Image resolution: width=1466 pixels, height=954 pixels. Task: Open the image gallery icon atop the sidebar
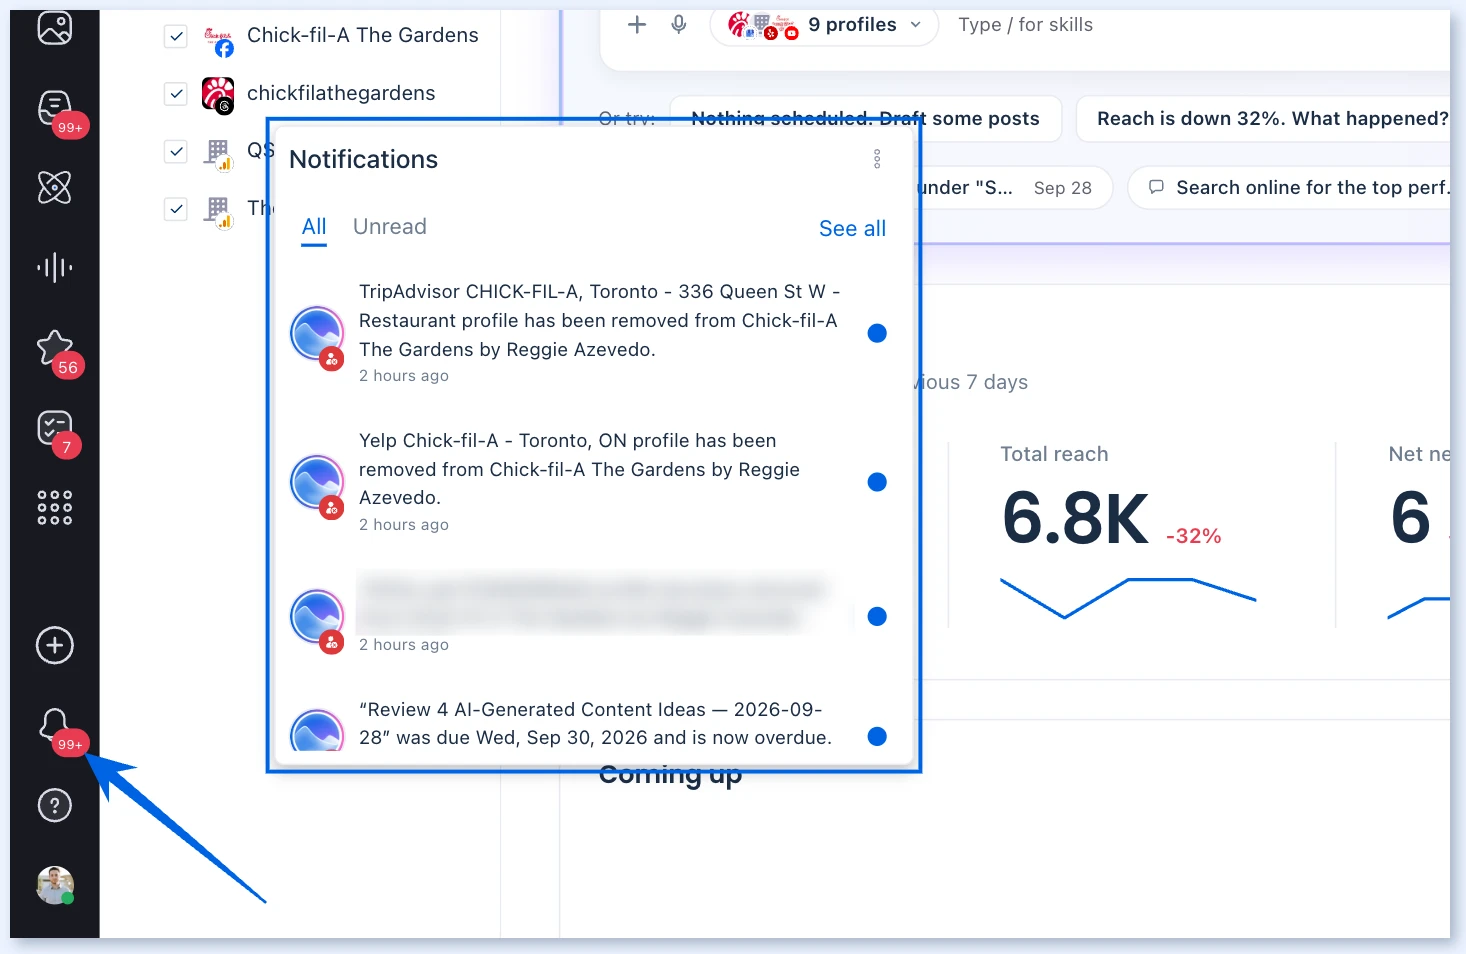pyautogui.click(x=55, y=28)
